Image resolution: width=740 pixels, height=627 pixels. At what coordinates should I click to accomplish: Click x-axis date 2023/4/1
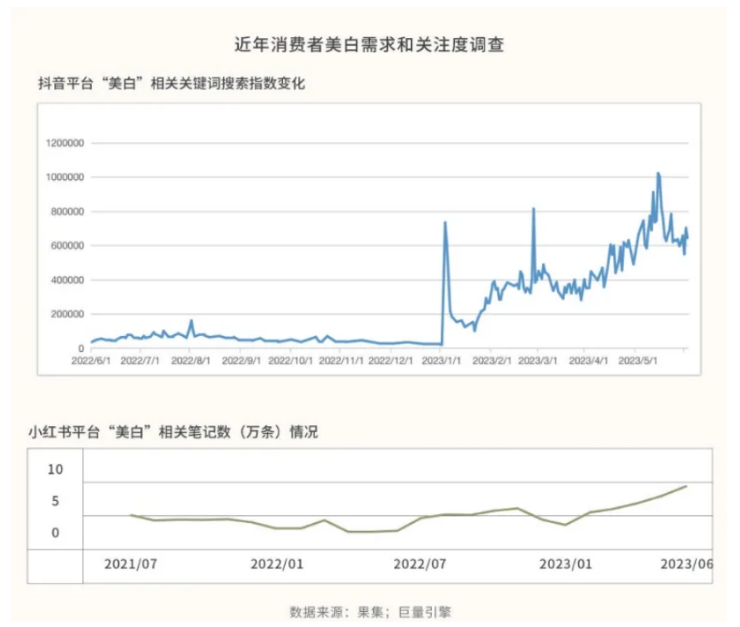[x=588, y=361]
